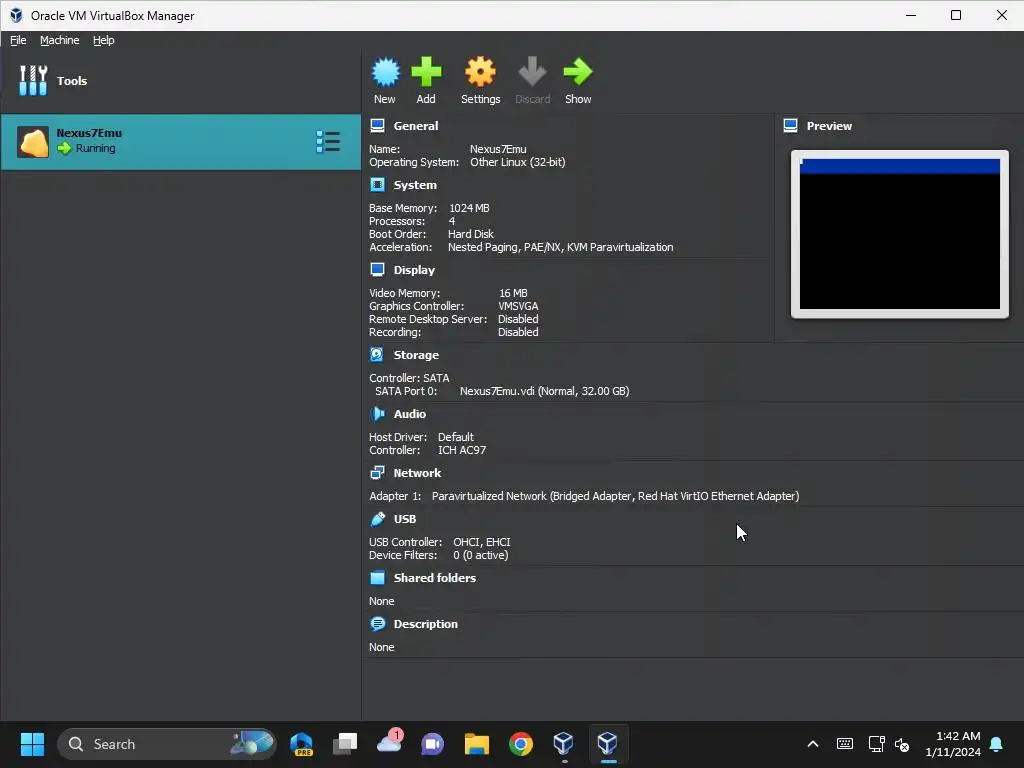Open the Storage settings heading link
This screenshot has width=1024, height=768.
point(416,355)
